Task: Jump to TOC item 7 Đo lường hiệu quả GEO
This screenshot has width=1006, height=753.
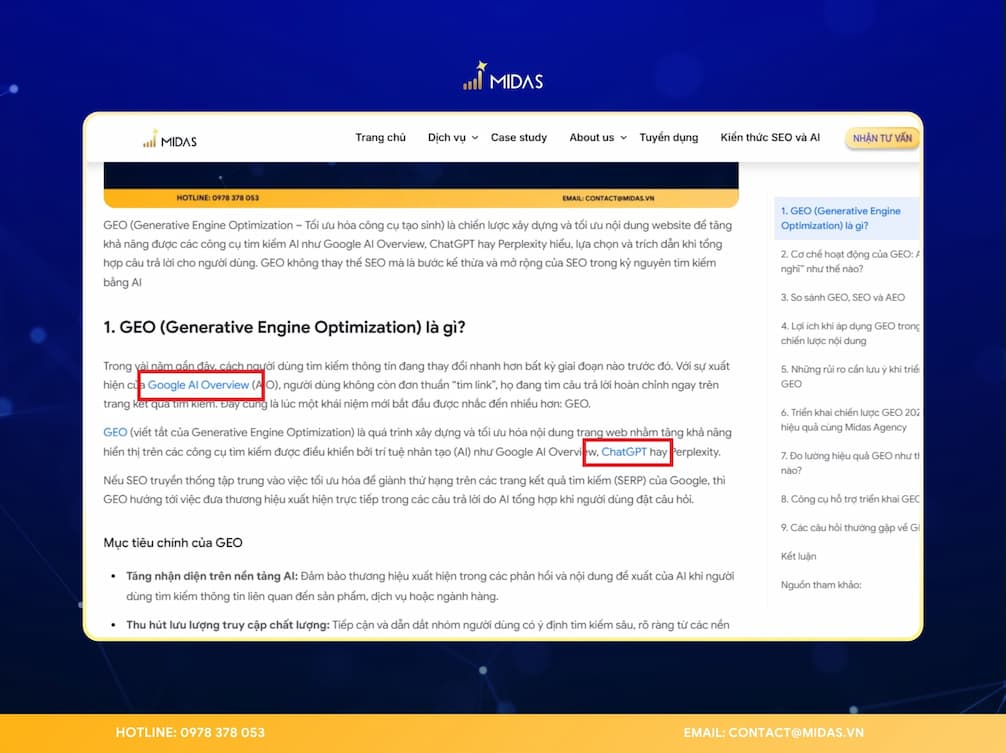Action: [849, 462]
